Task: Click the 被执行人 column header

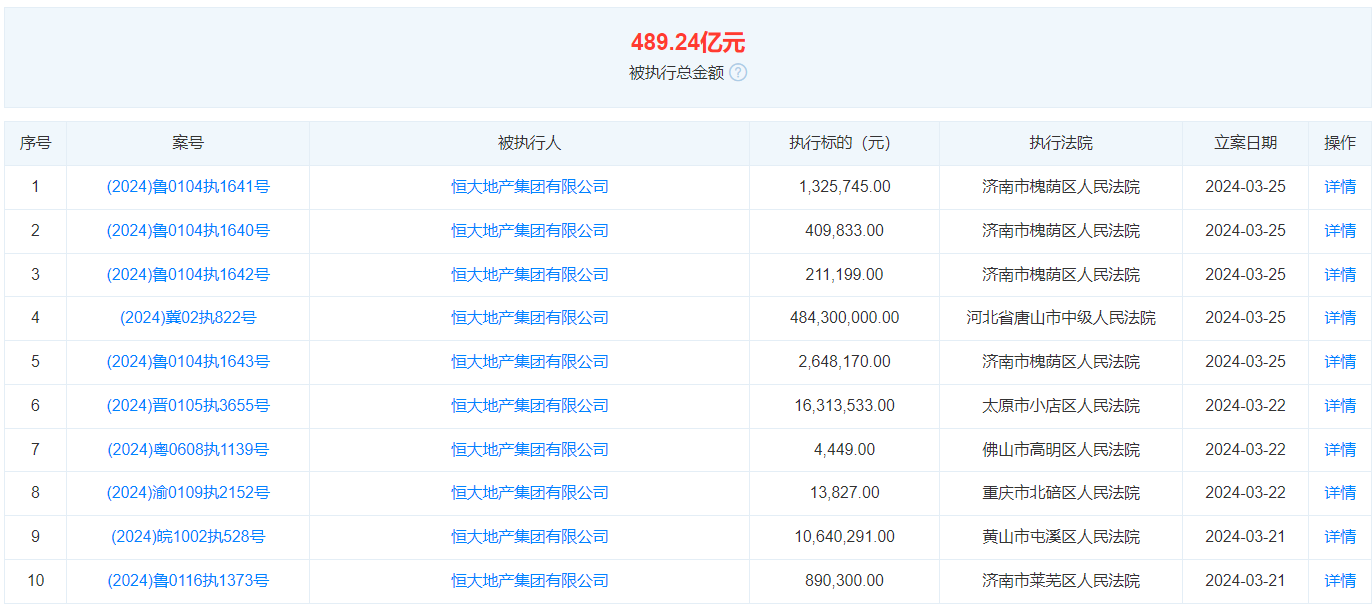Action: coord(530,143)
